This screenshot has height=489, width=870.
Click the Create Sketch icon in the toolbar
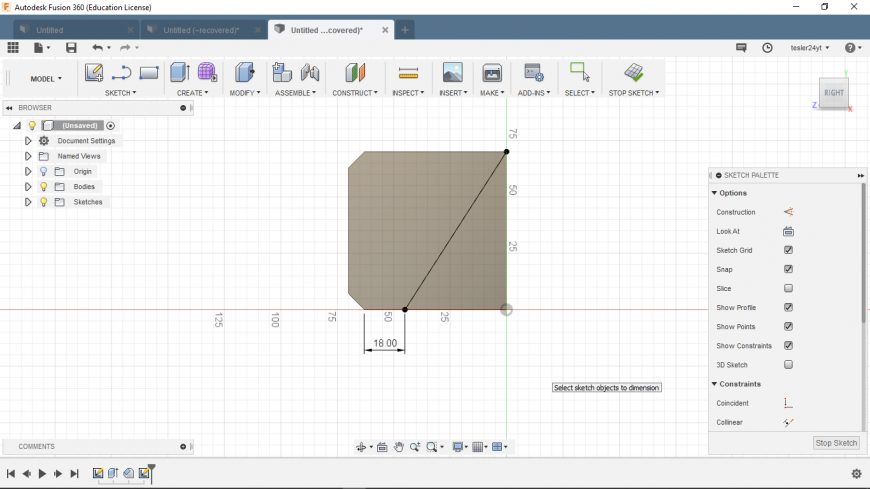(93, 72)
